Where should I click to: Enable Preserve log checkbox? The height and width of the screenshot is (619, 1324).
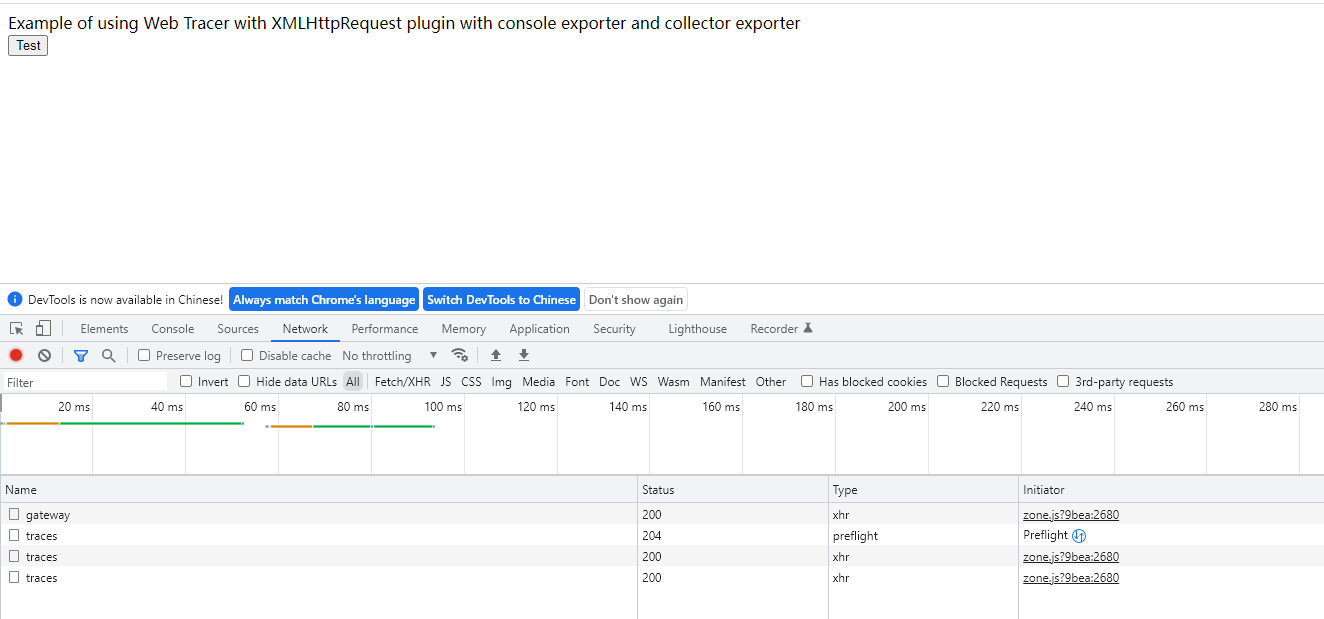[144, 355]
